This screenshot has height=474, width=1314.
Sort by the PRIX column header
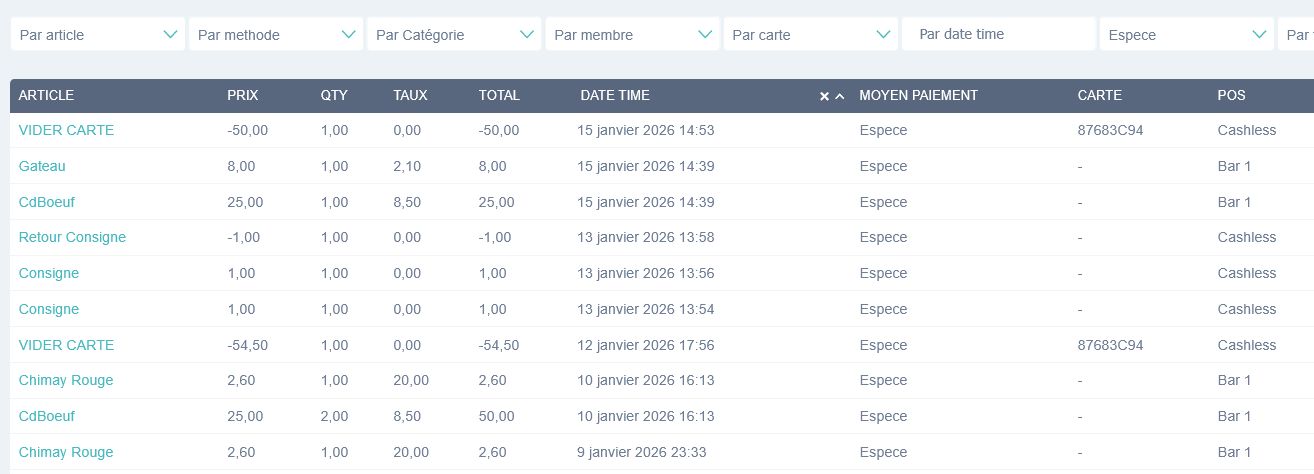click(x=242, y=96)
